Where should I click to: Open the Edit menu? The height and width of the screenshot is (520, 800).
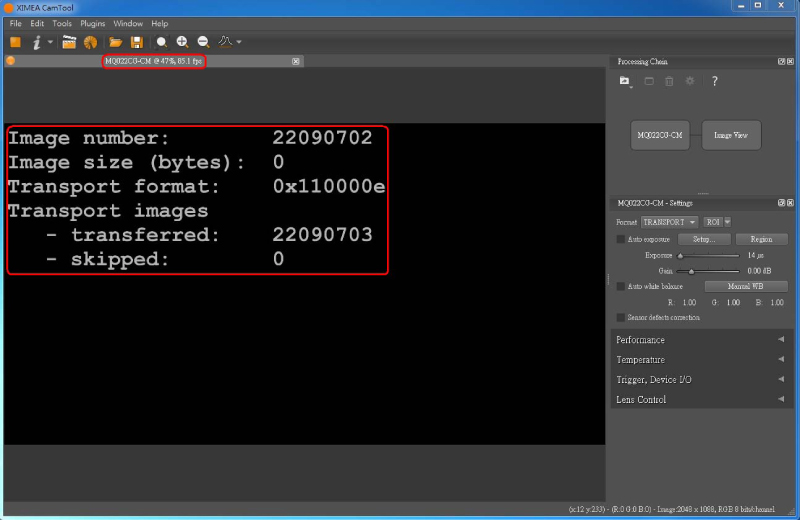37,23
